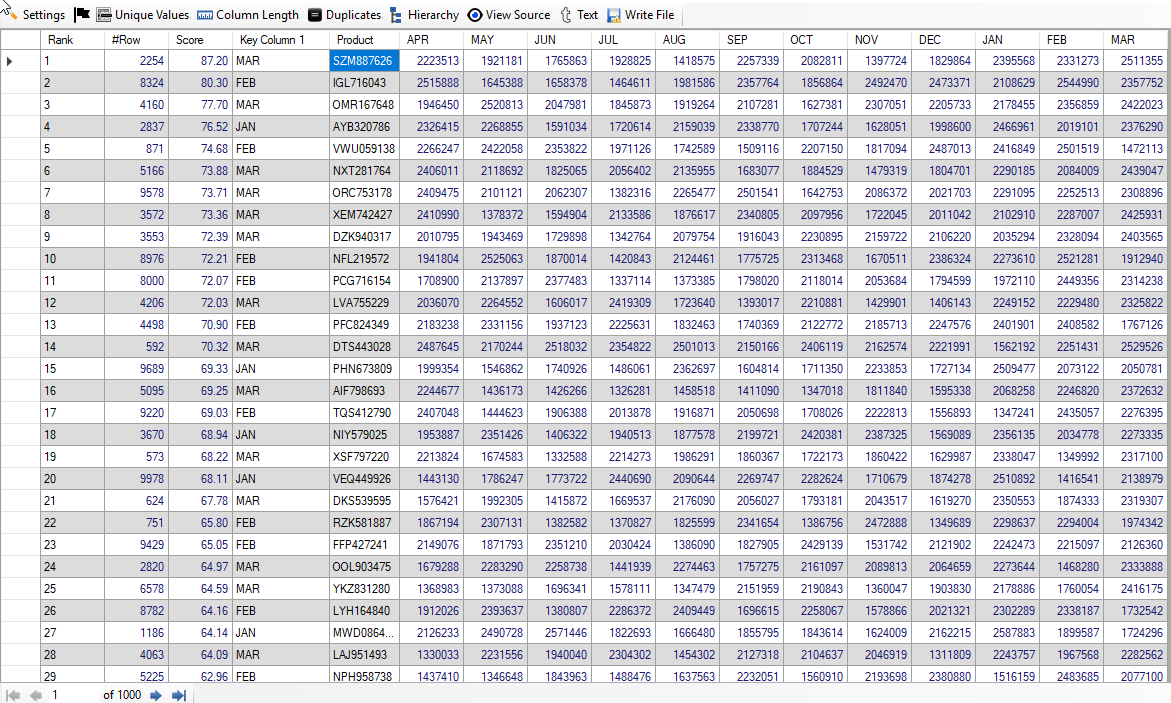Find Duplicates using the toolbar
This screenshot has width=1171, height=703.
coord(344,15)
